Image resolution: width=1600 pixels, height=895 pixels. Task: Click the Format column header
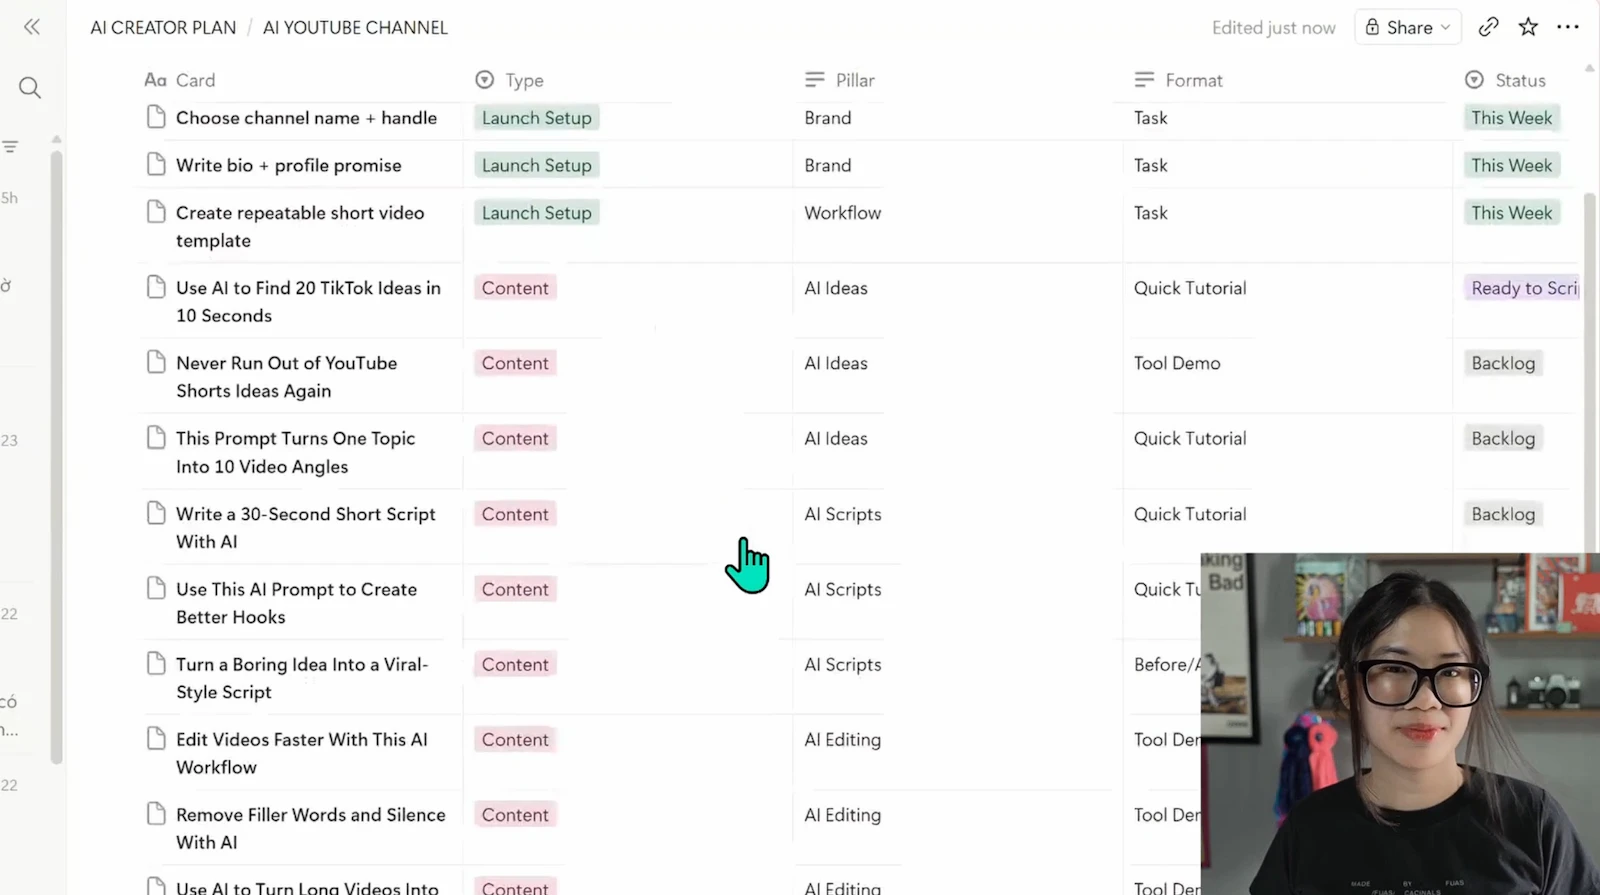[1179, 80]
